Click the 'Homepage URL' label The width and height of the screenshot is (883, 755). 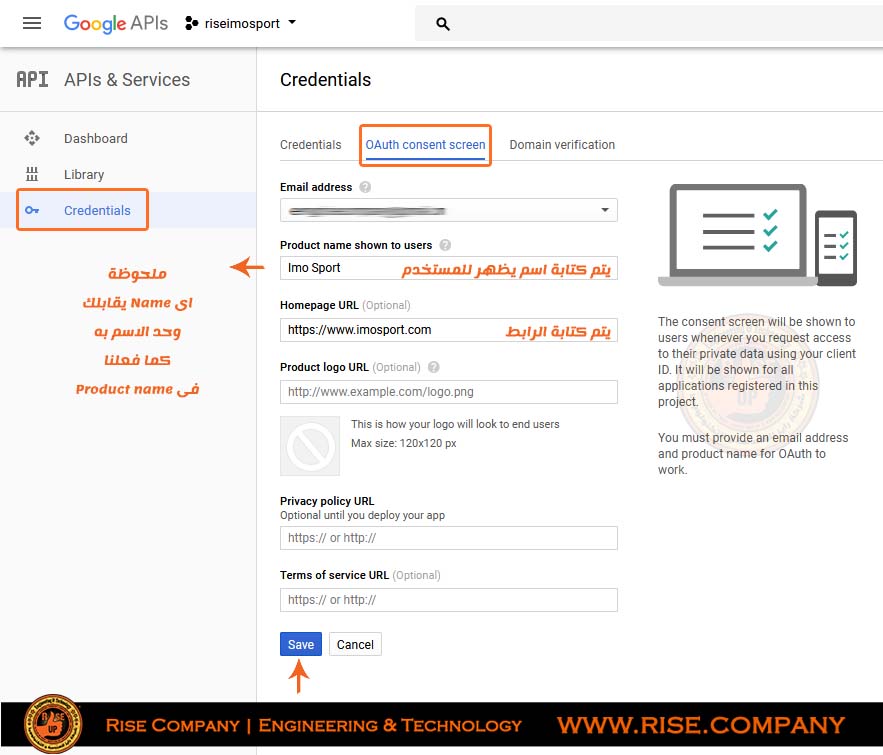pos(319,305)
